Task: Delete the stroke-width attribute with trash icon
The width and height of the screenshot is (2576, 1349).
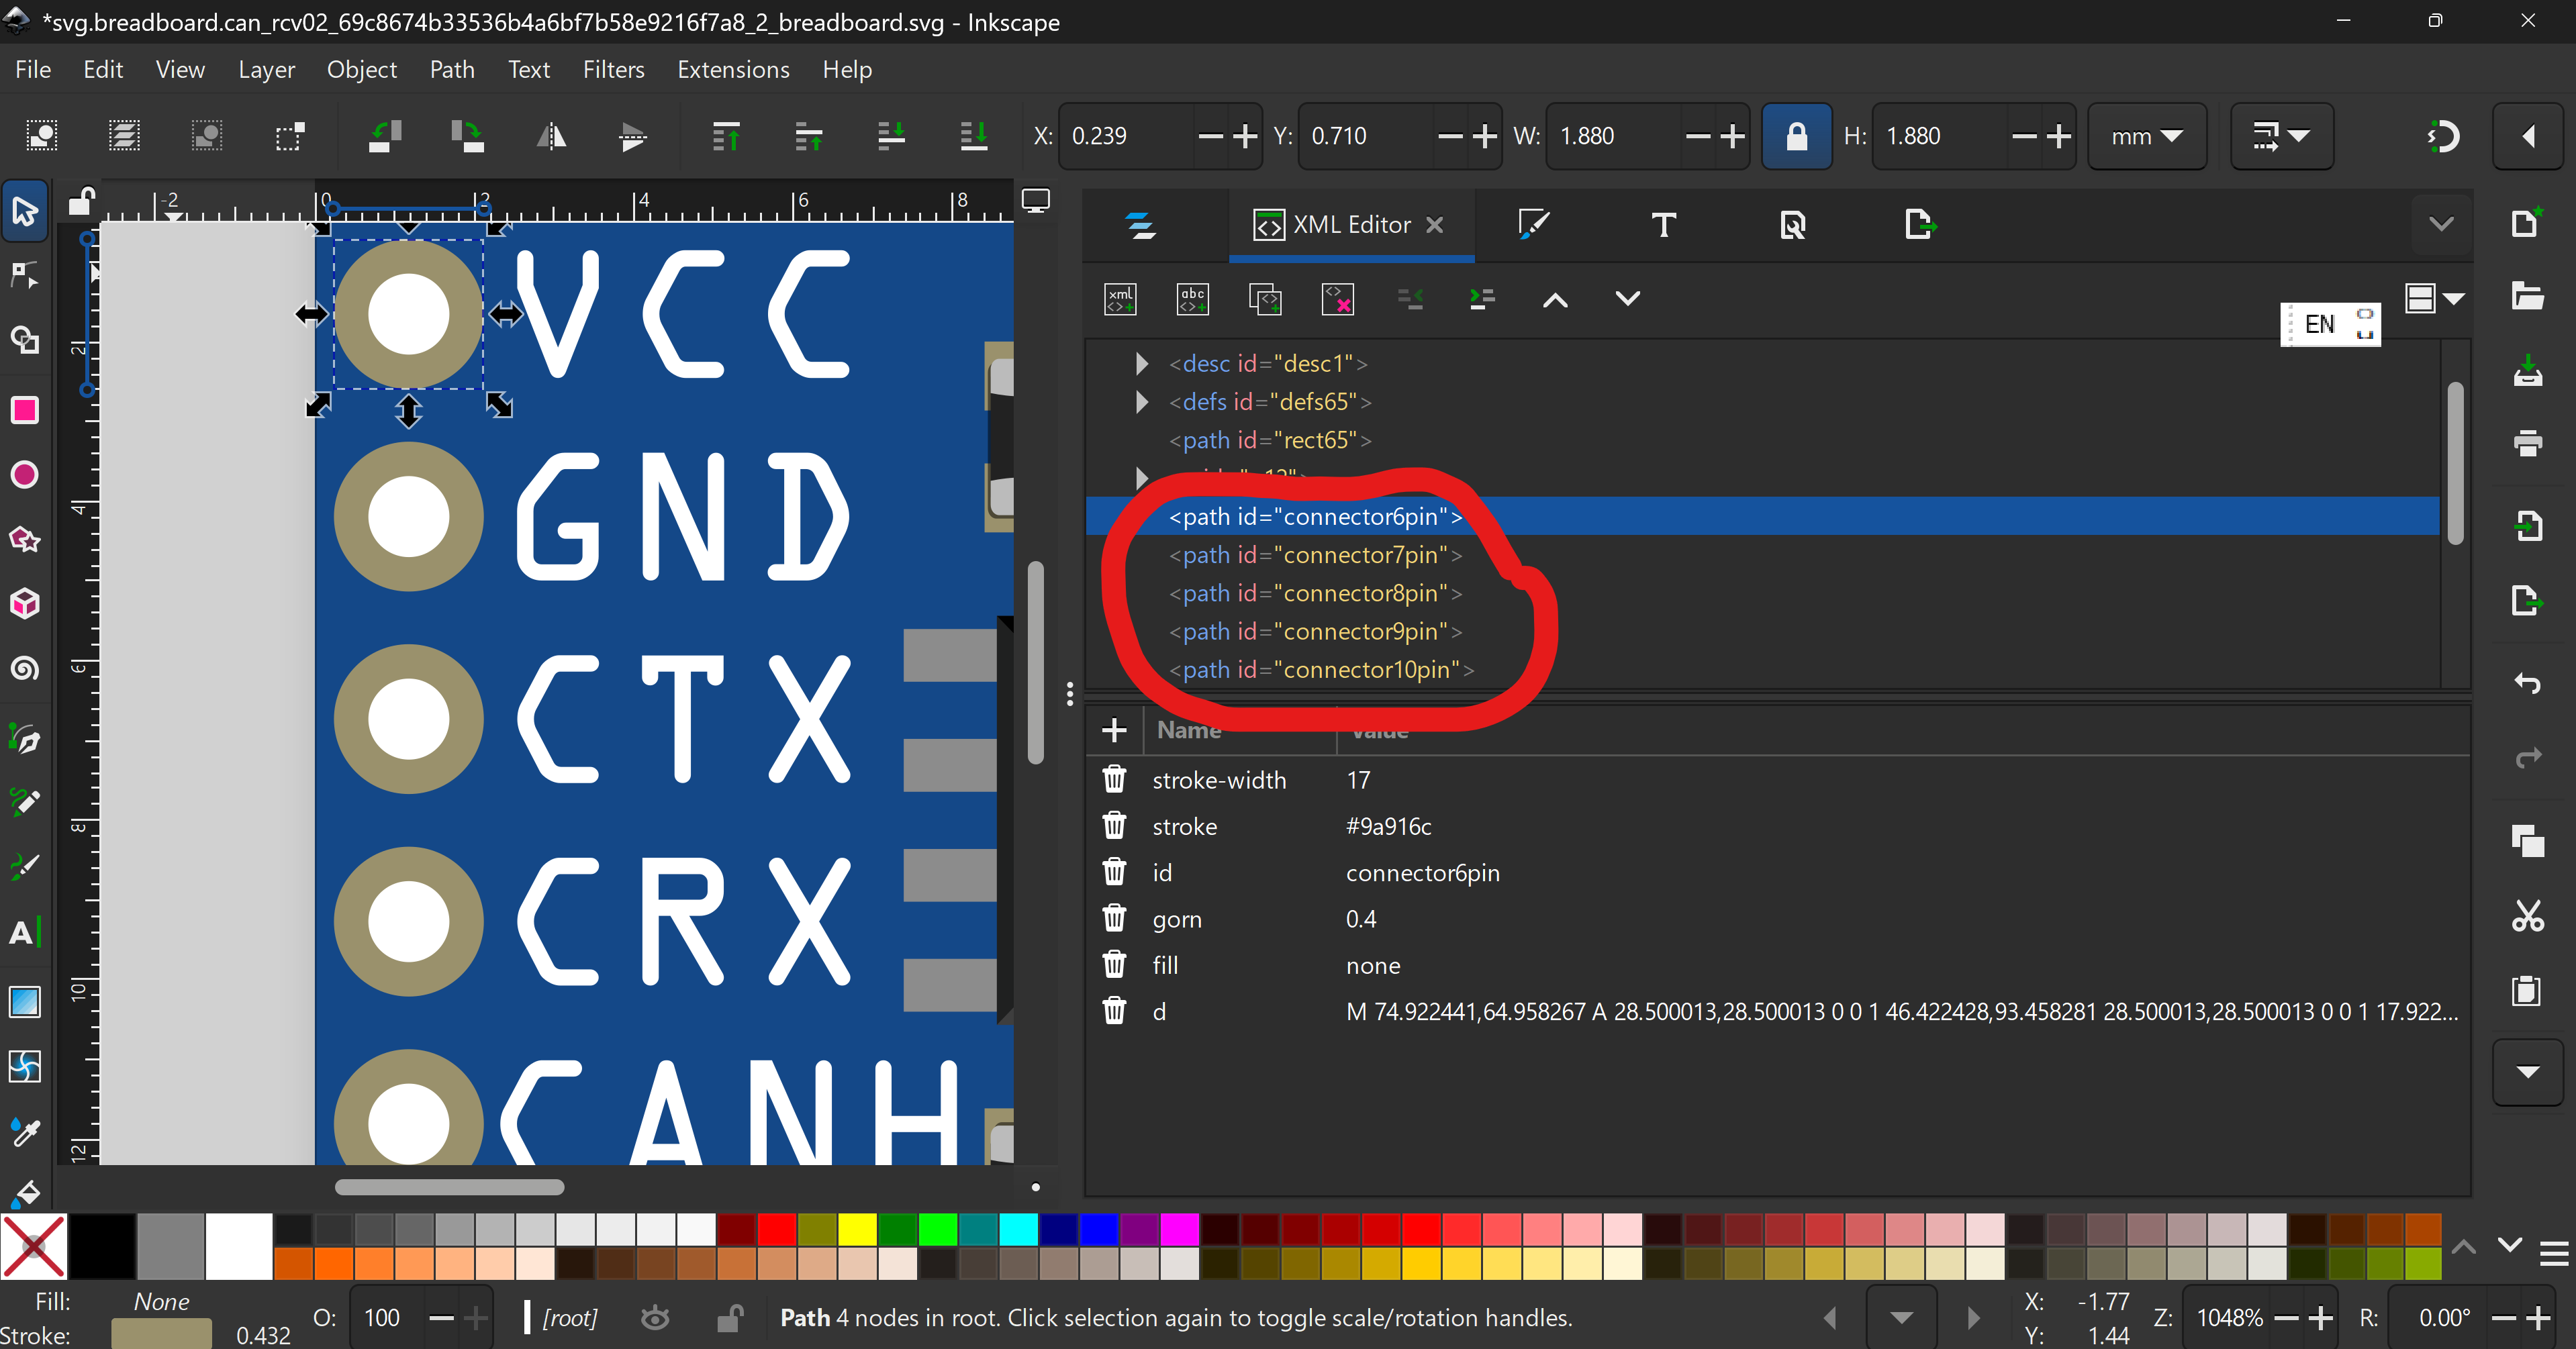Action: tap(1114, 780)
